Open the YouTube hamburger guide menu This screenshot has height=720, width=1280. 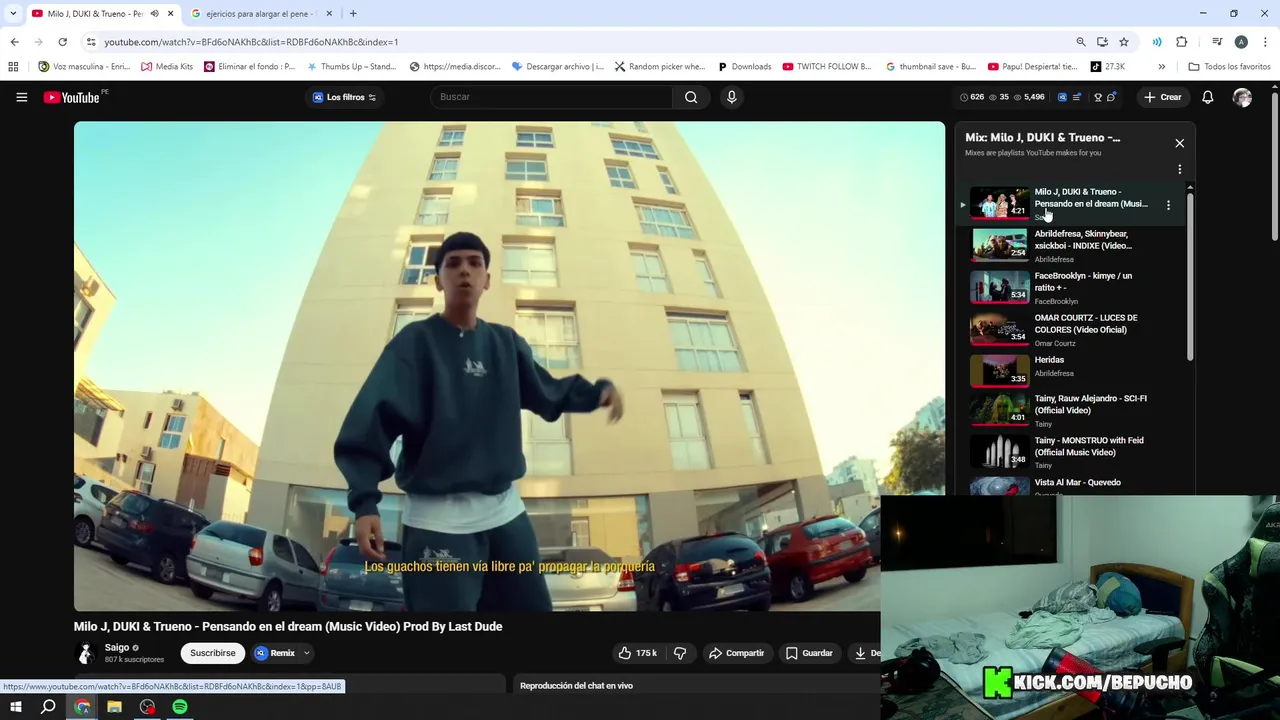pyautogui.click(x=21, y=97)
